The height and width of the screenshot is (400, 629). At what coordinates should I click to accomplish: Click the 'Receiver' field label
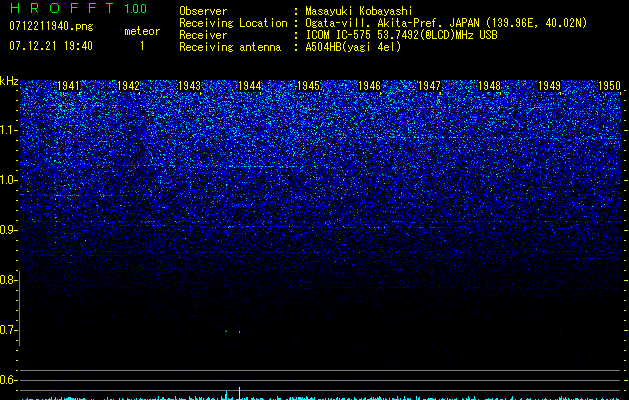pyautogui.click(x=203, y=35)
